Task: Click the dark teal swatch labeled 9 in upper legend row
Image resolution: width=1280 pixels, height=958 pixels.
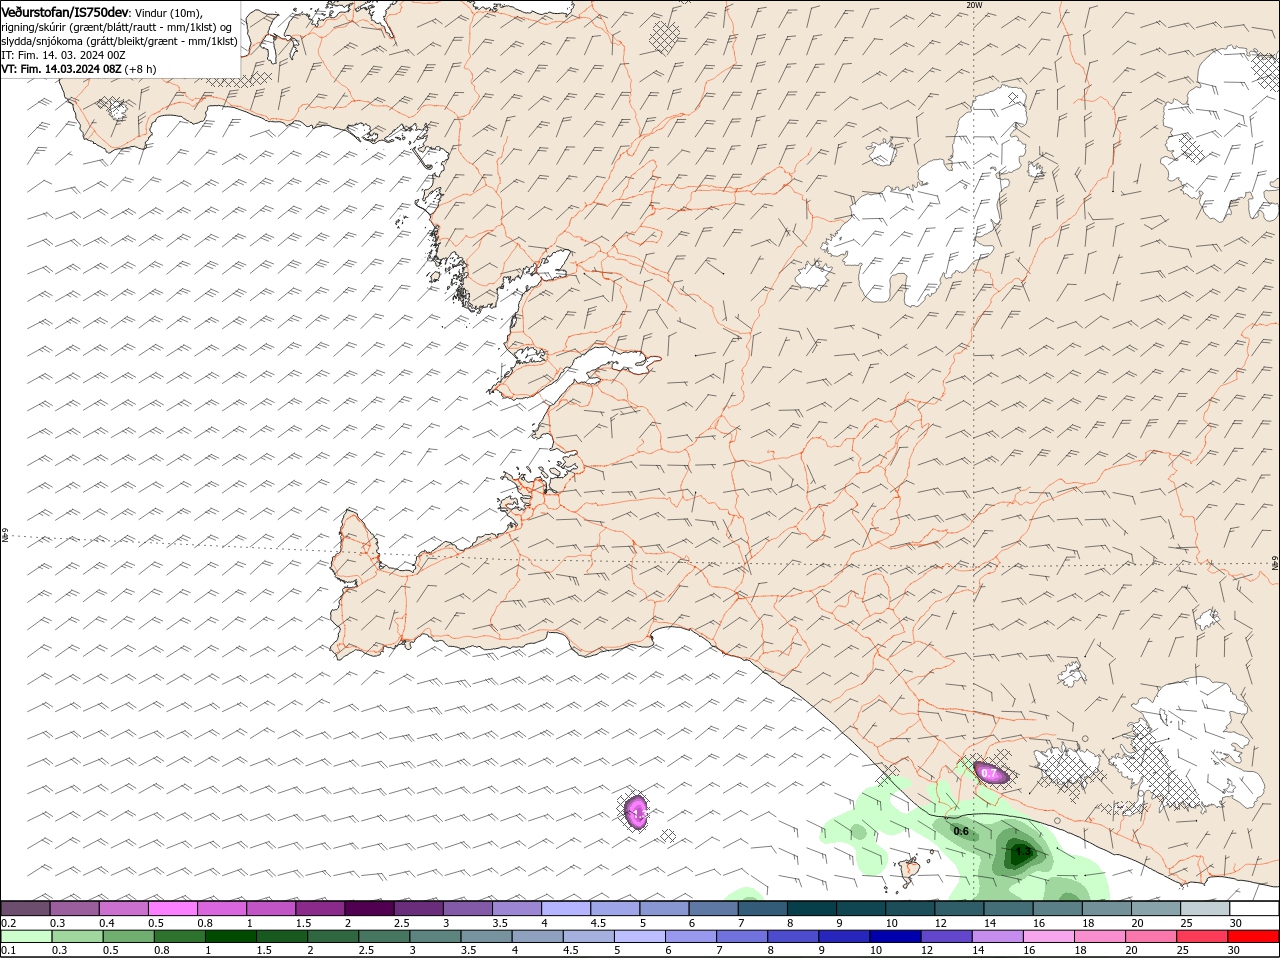Action: click(x=861, y=908)
